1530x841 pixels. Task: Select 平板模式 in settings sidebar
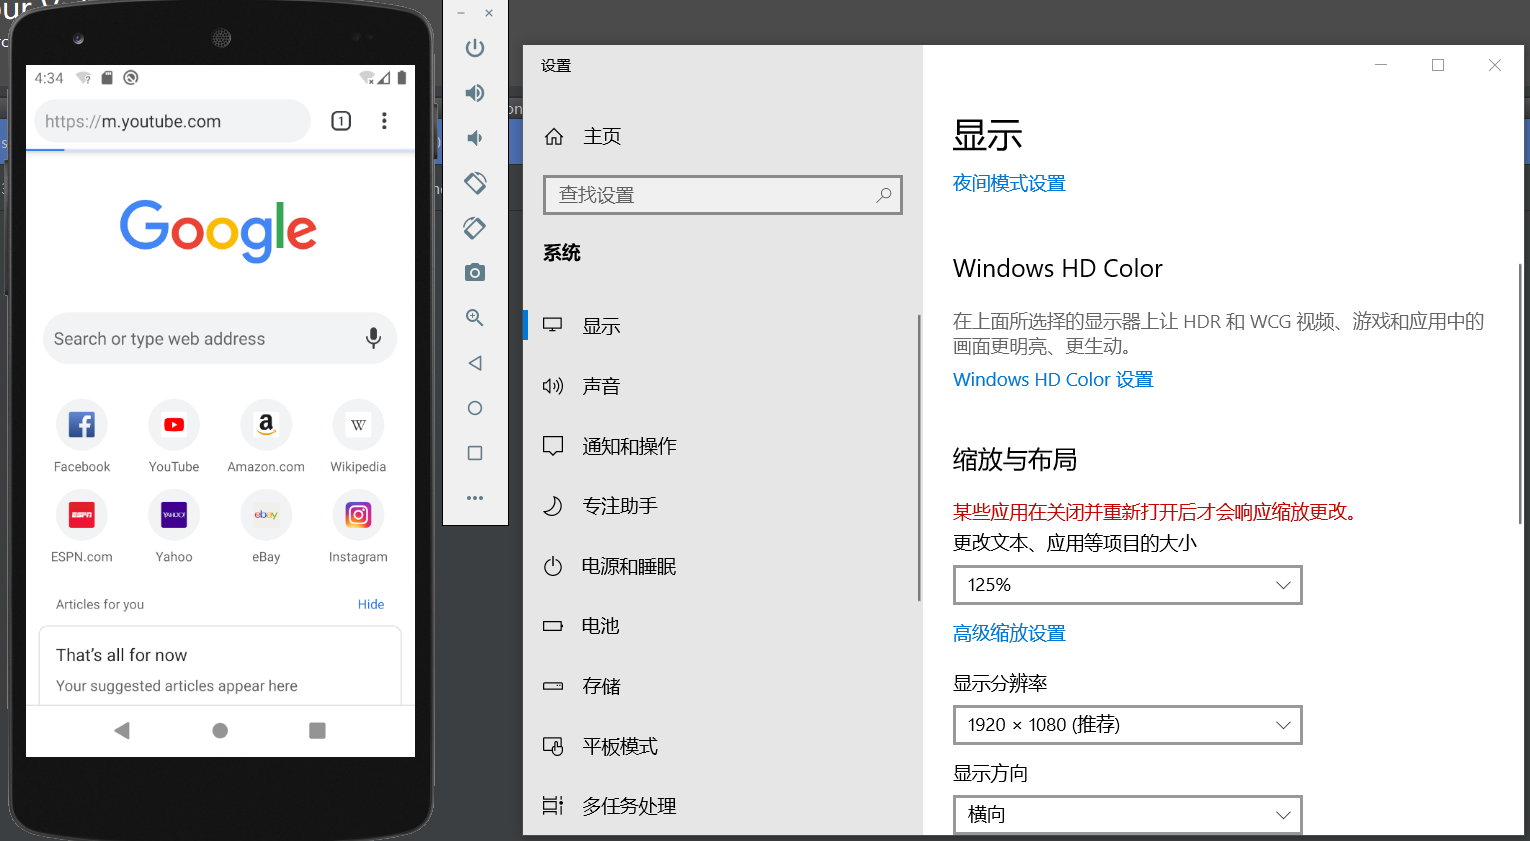[x=722, y=746]
